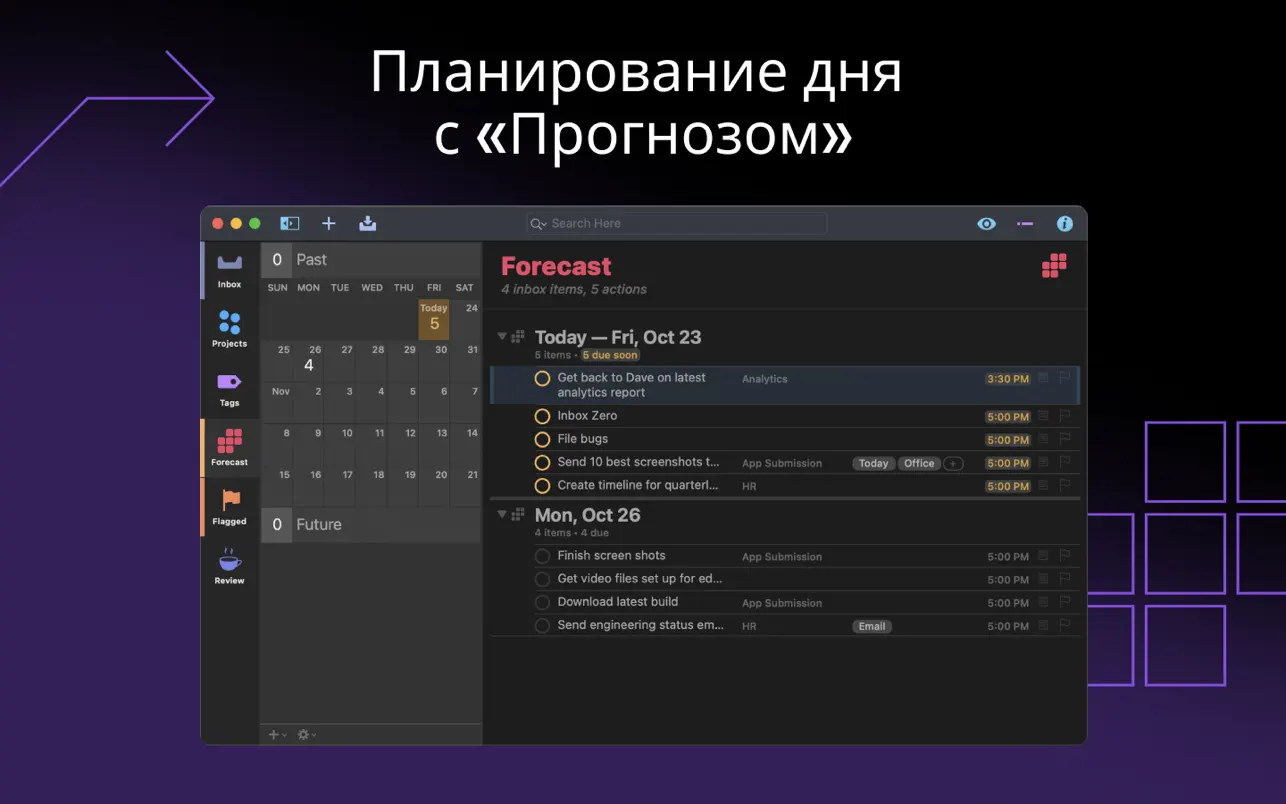The height and width of the screenshot is (804, 1286).
Task: Mark File bugs task as complete
Action: pyautogui.click(x=542, y=439)
